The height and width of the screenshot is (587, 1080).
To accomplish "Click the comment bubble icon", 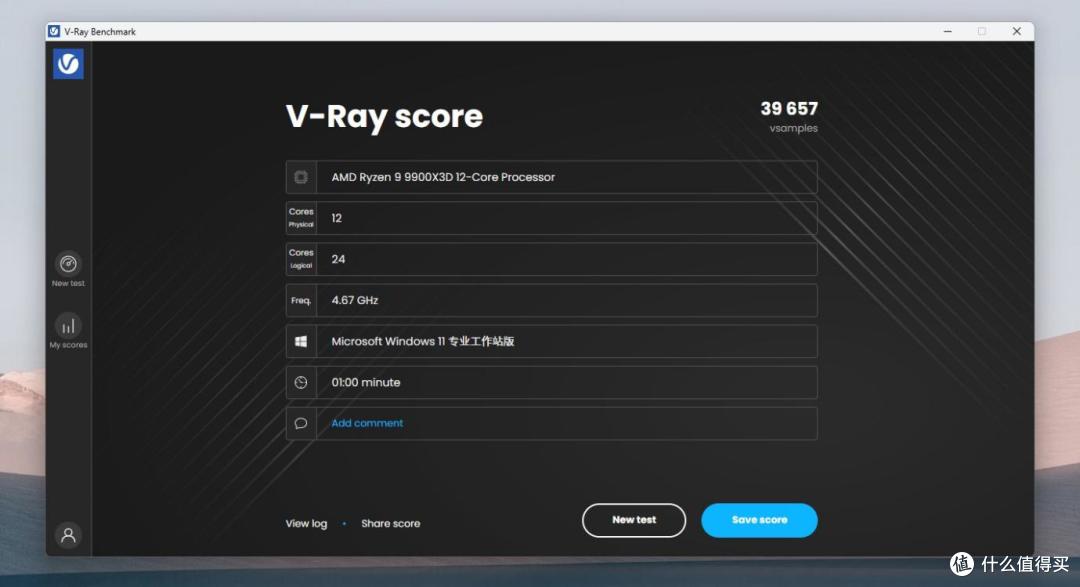I will pos(301,423).
